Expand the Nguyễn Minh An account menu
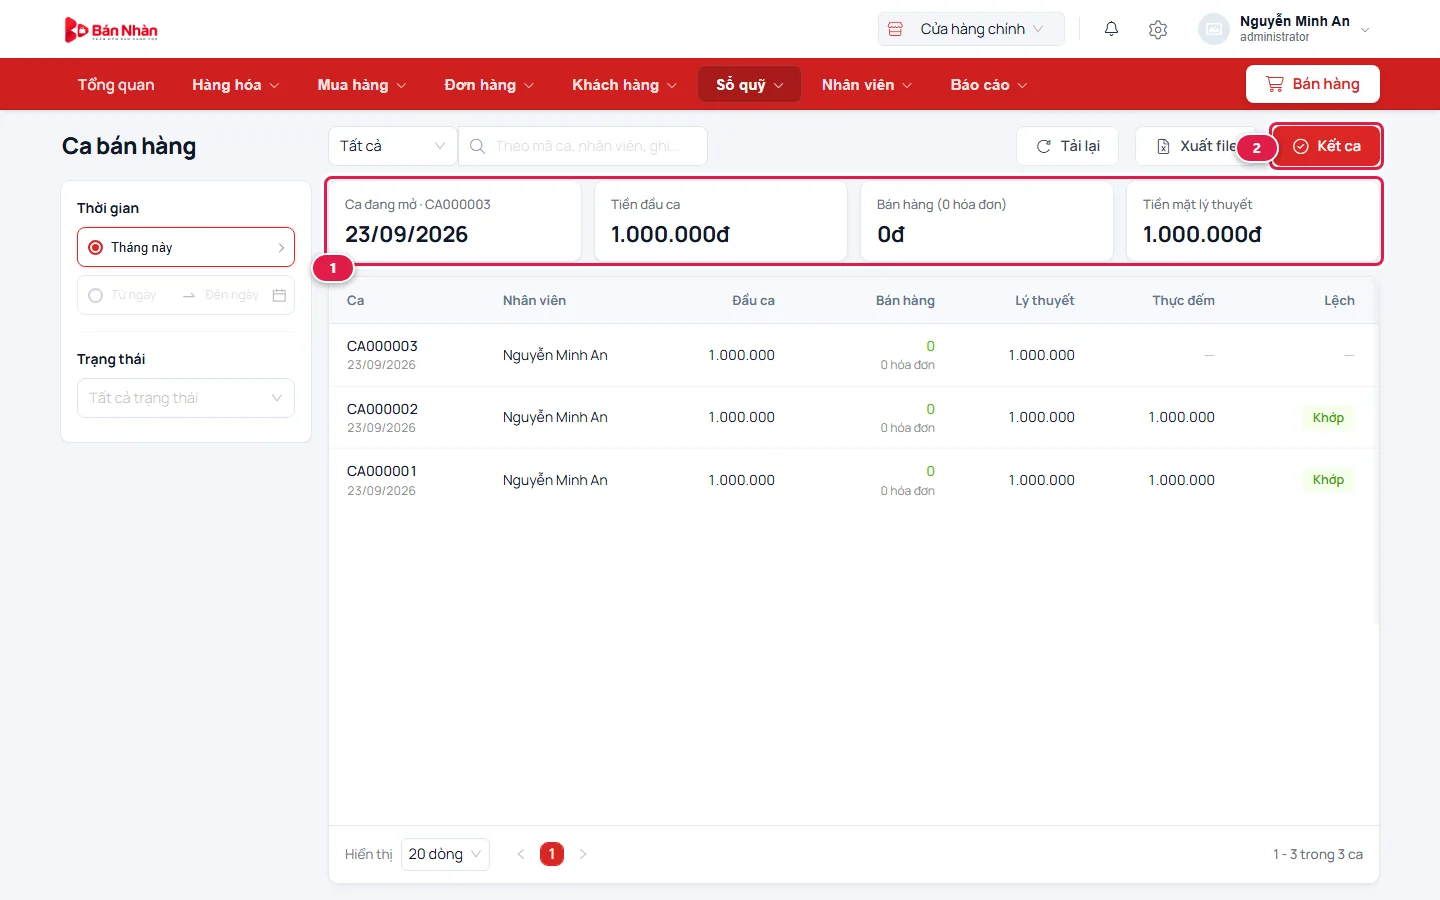The image size is (1440, 900). [x=1286, y=29]
